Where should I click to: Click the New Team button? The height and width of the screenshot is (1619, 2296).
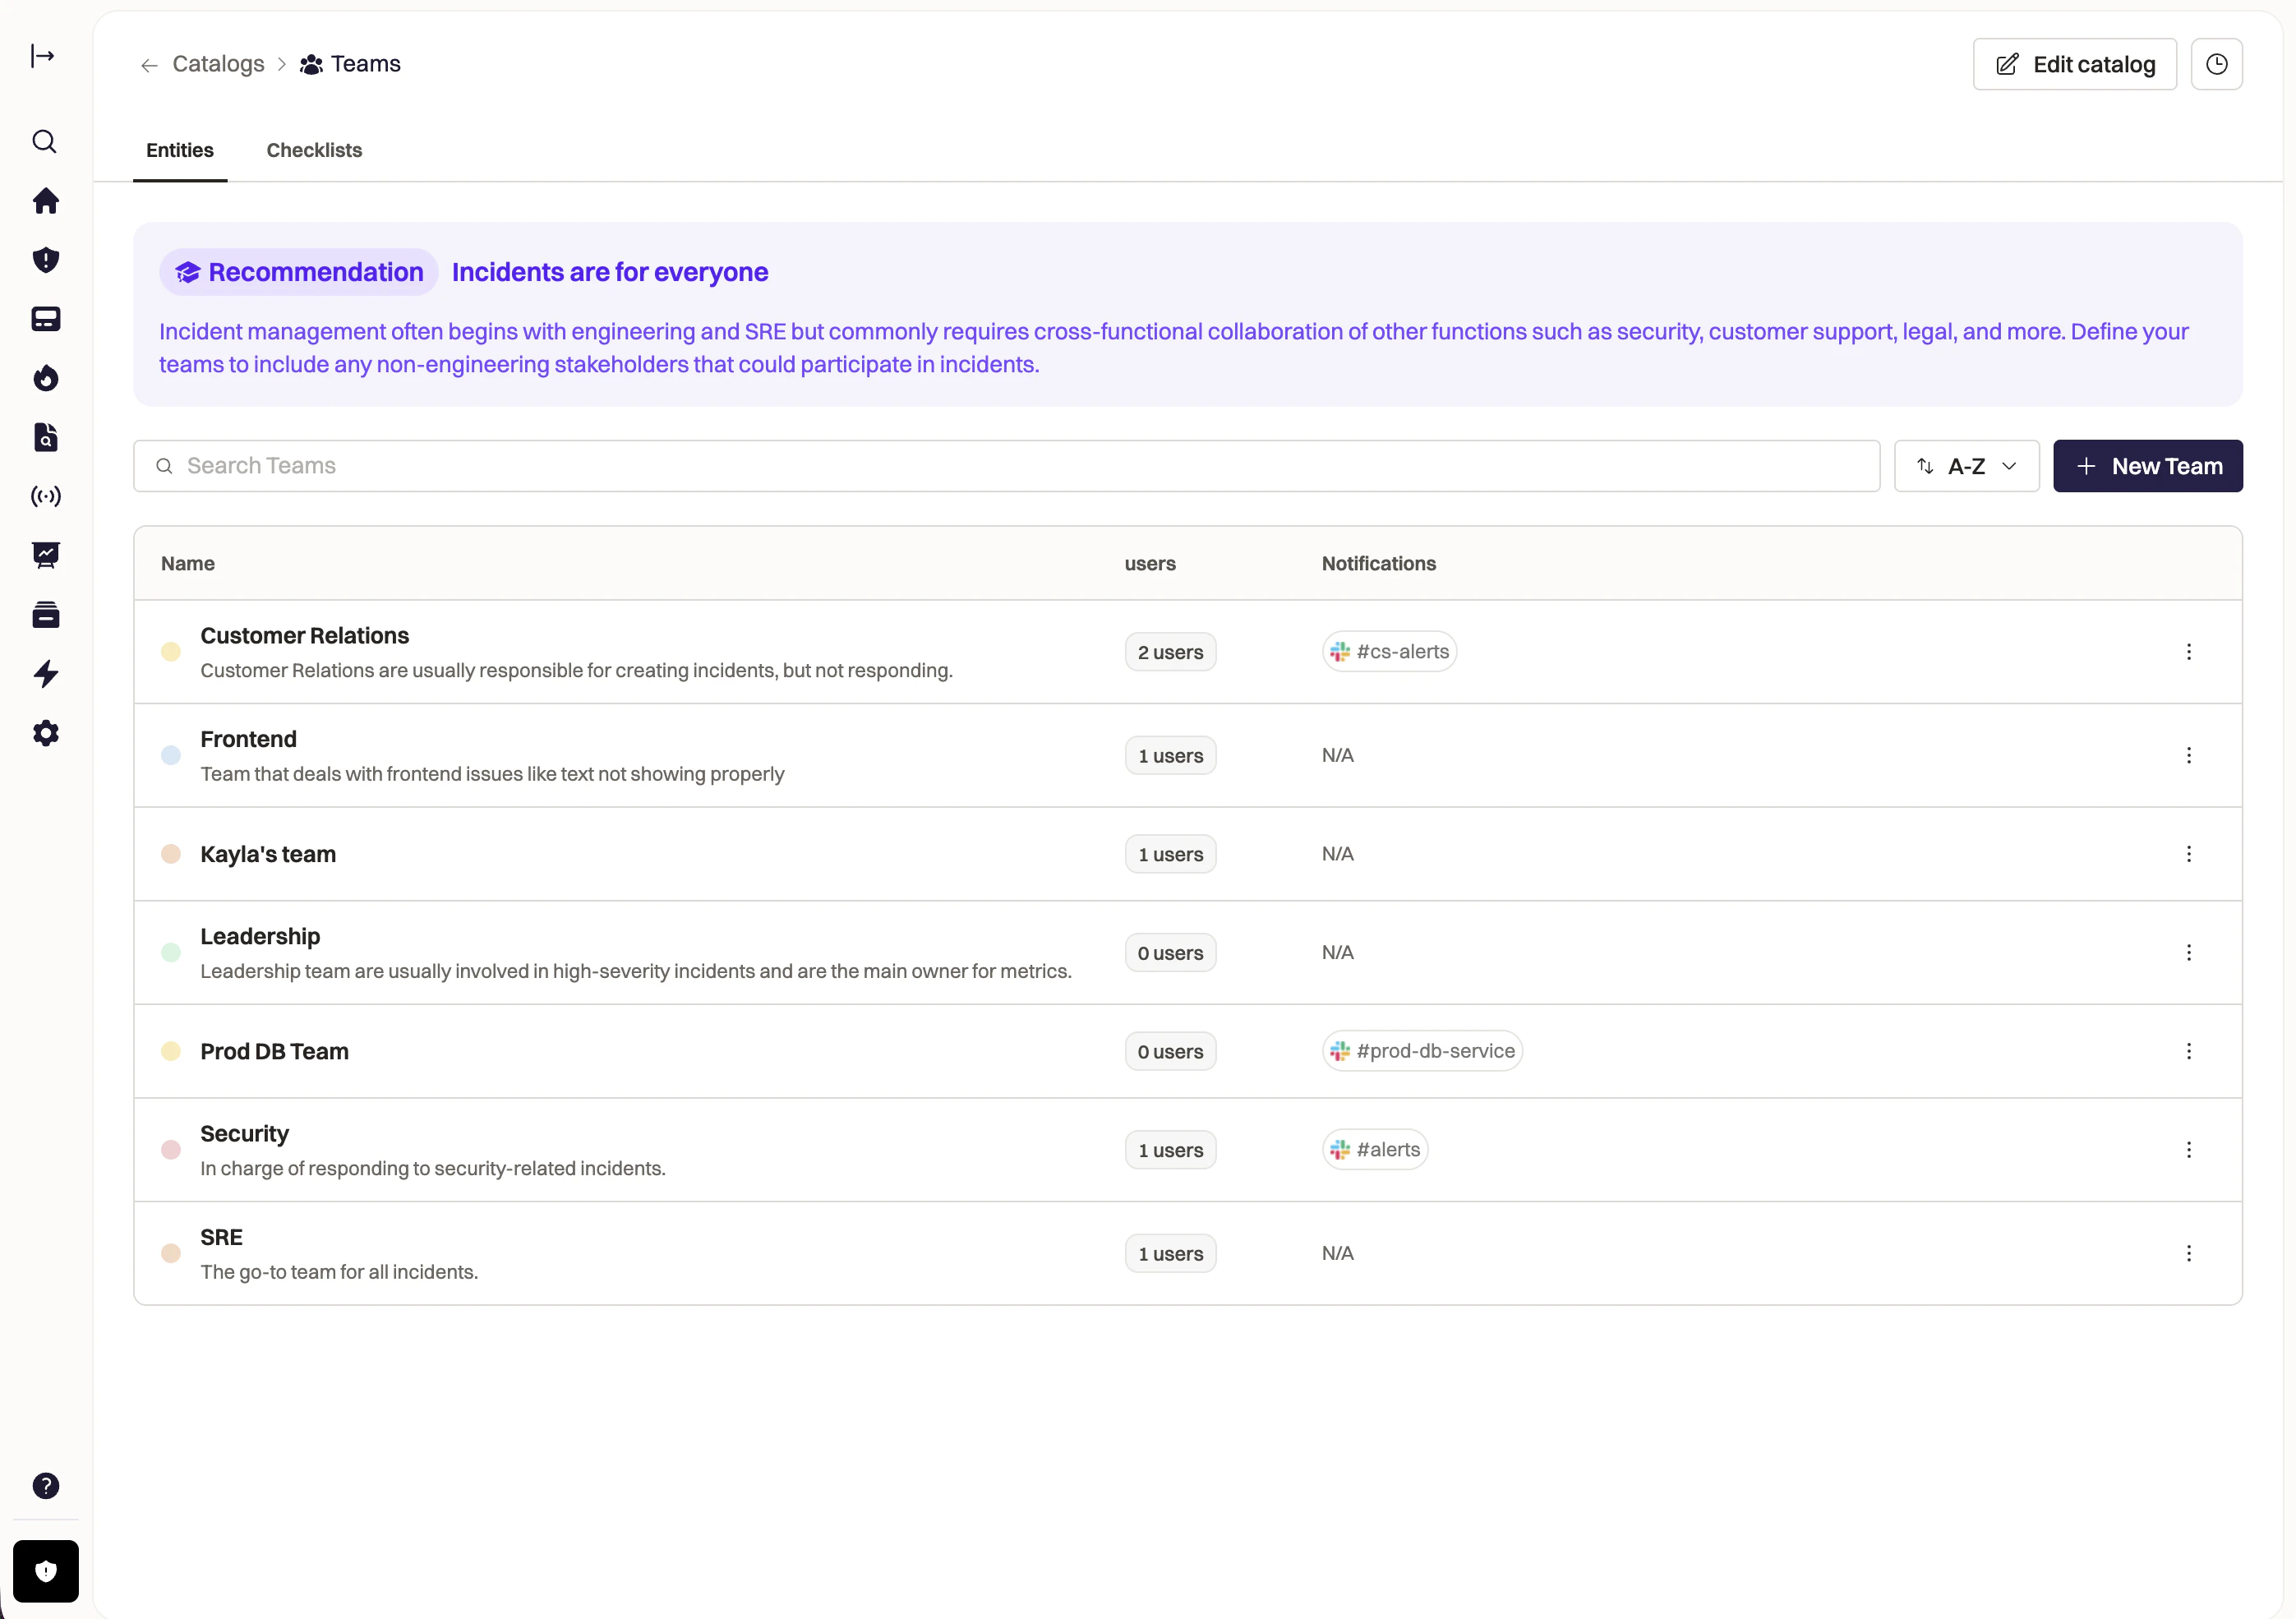click(2147, 466)
